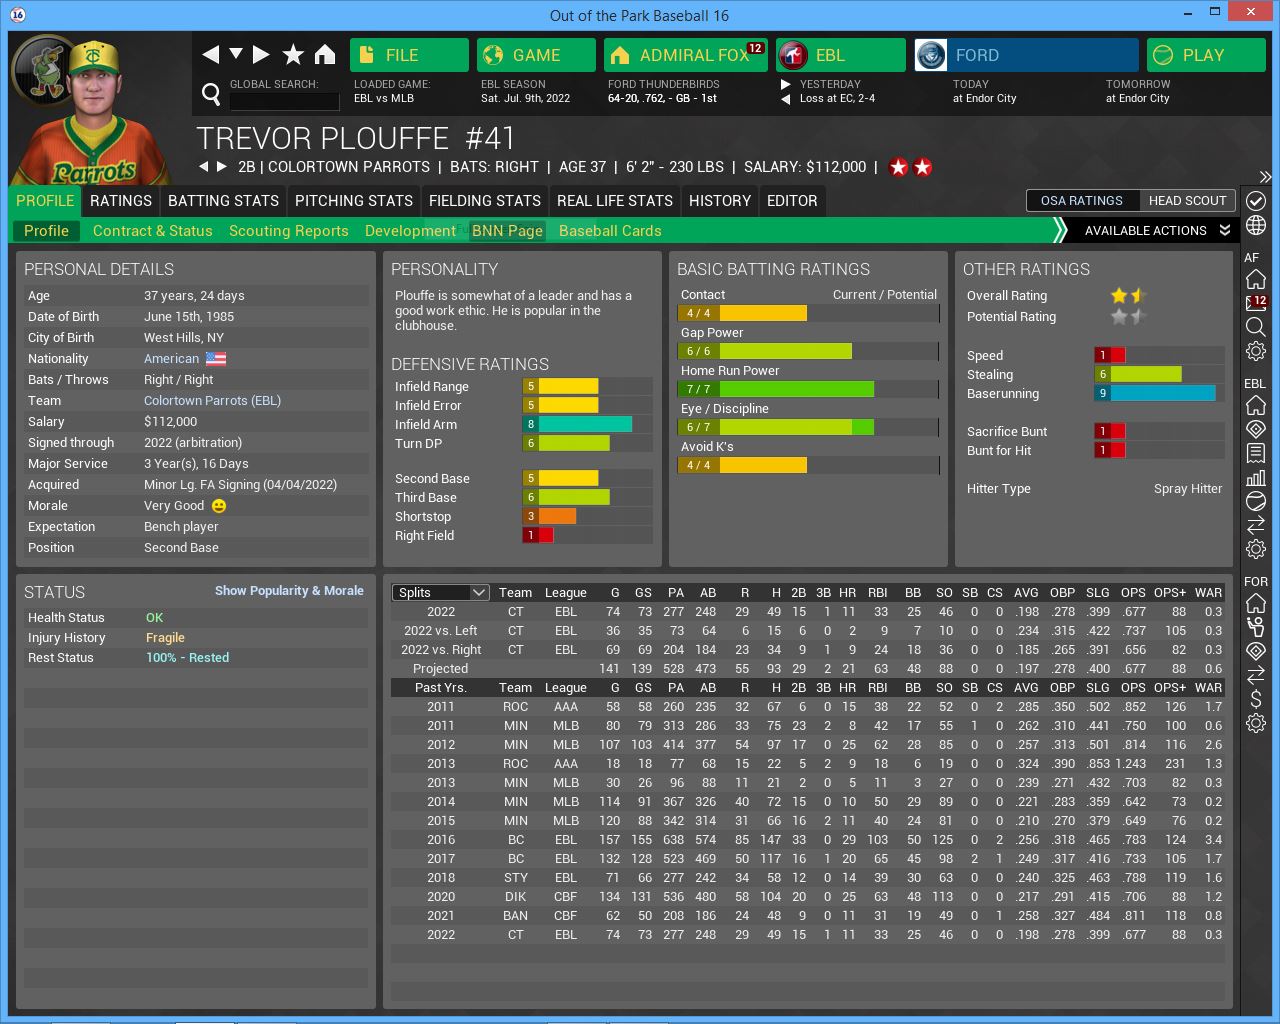This screenshot has height=1024, width=1280.
Task: Open the Splits dropdown
Action: [x=440, y=592]
